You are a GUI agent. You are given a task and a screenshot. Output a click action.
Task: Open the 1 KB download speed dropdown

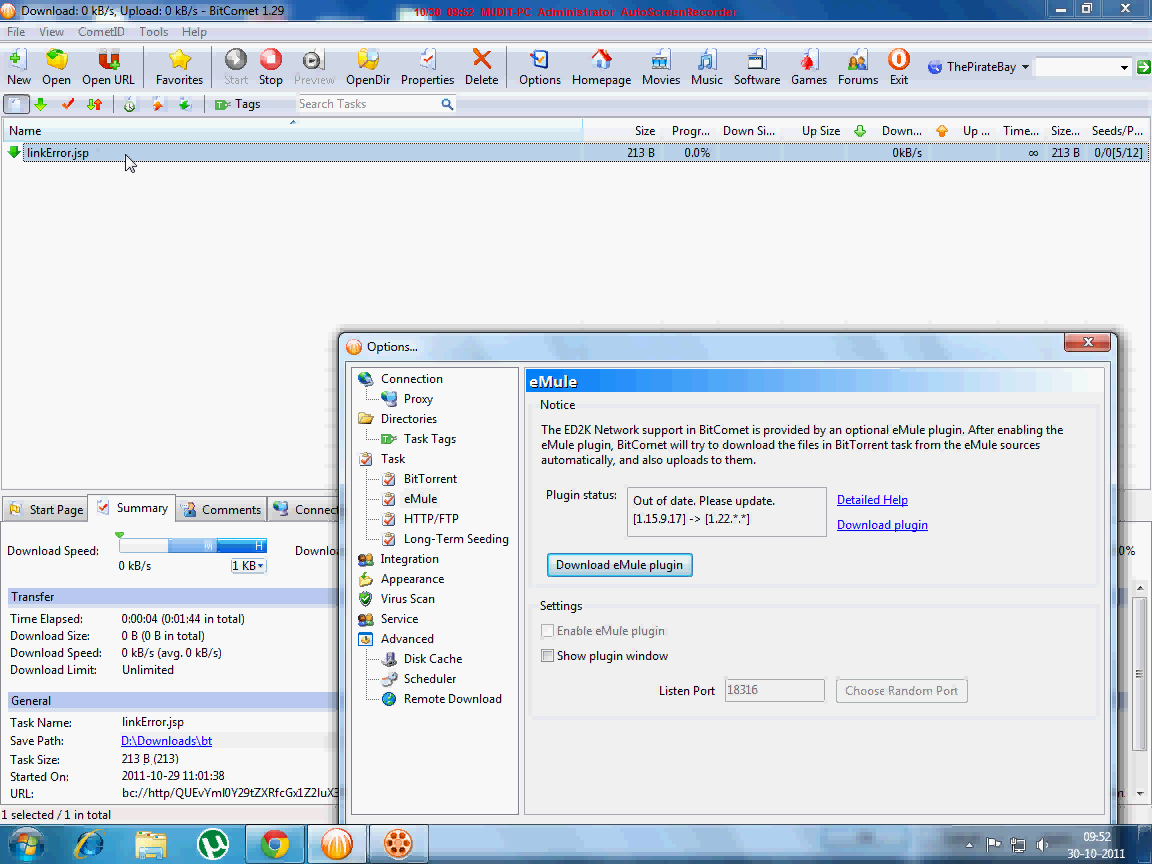248,566
